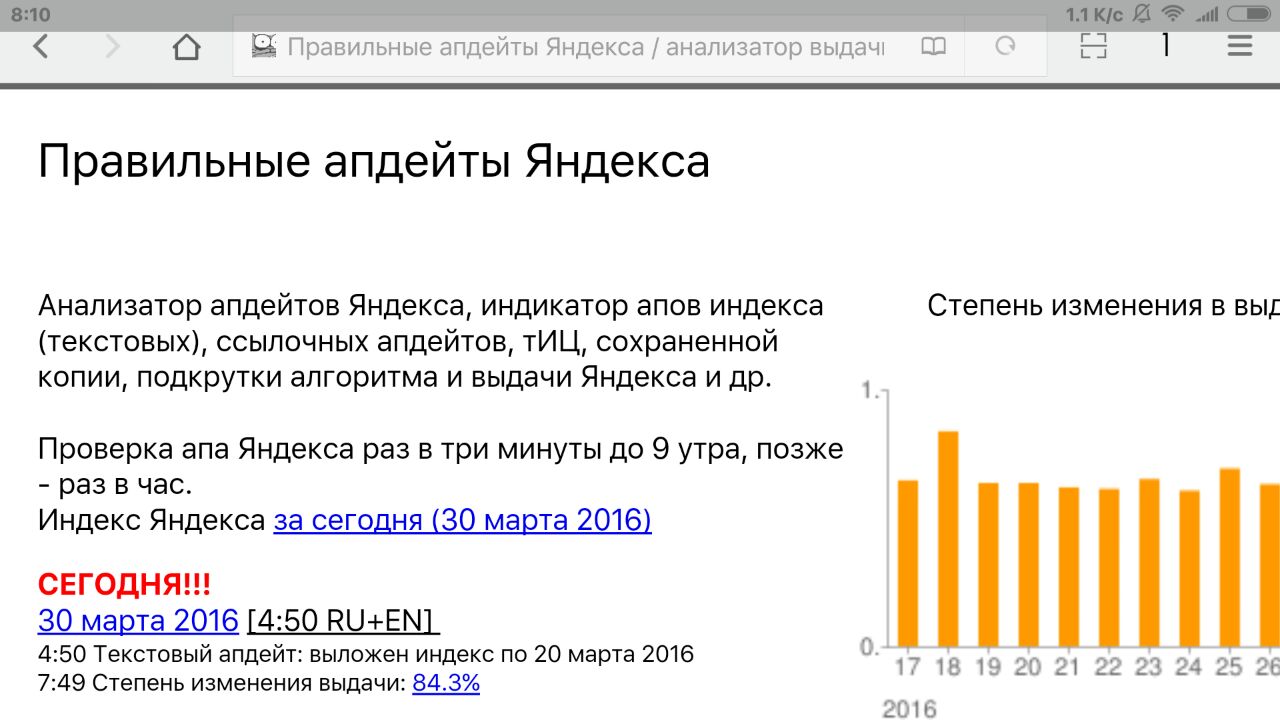
Task: Open tab switcher showing 1 tab
Action: (x=1166, y=46)
